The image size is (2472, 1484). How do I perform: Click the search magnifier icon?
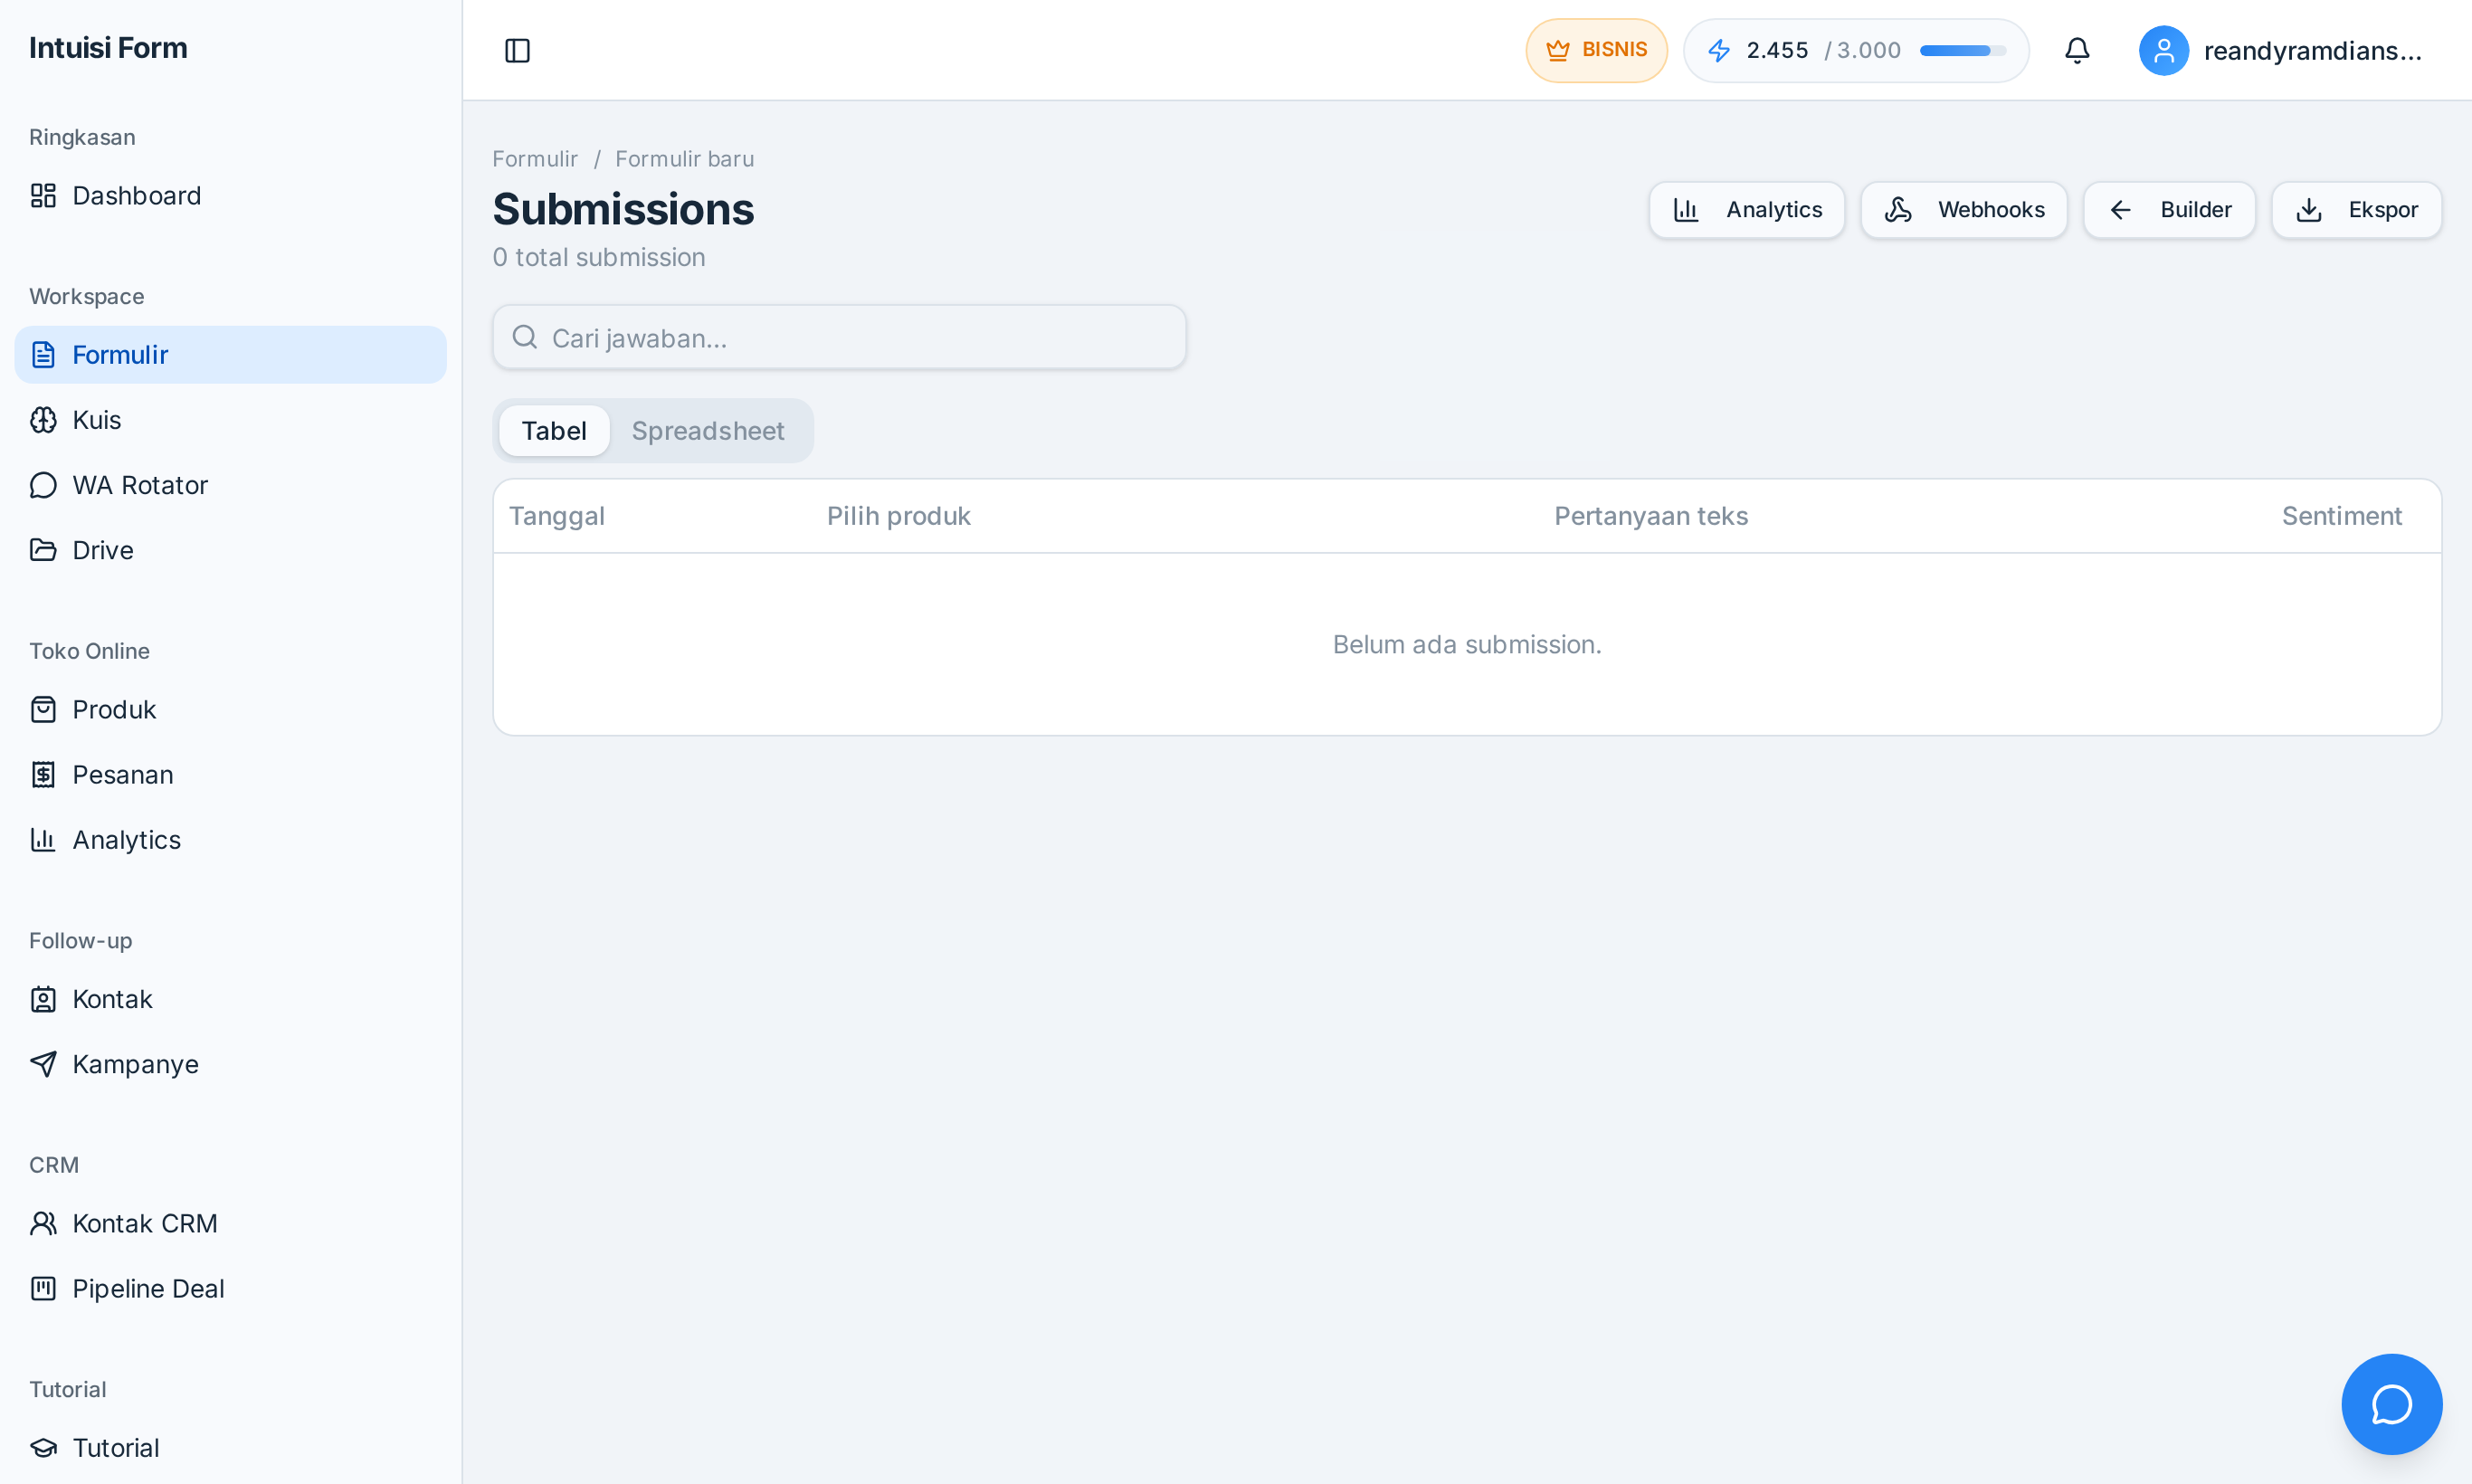tap(524, 337)
